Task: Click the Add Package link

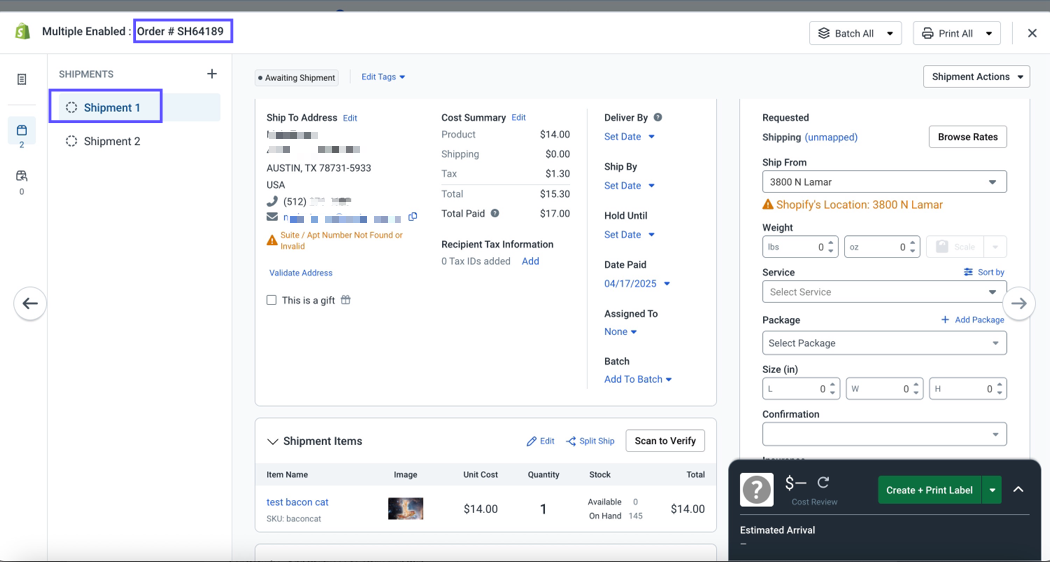Action: click(973, 320)
